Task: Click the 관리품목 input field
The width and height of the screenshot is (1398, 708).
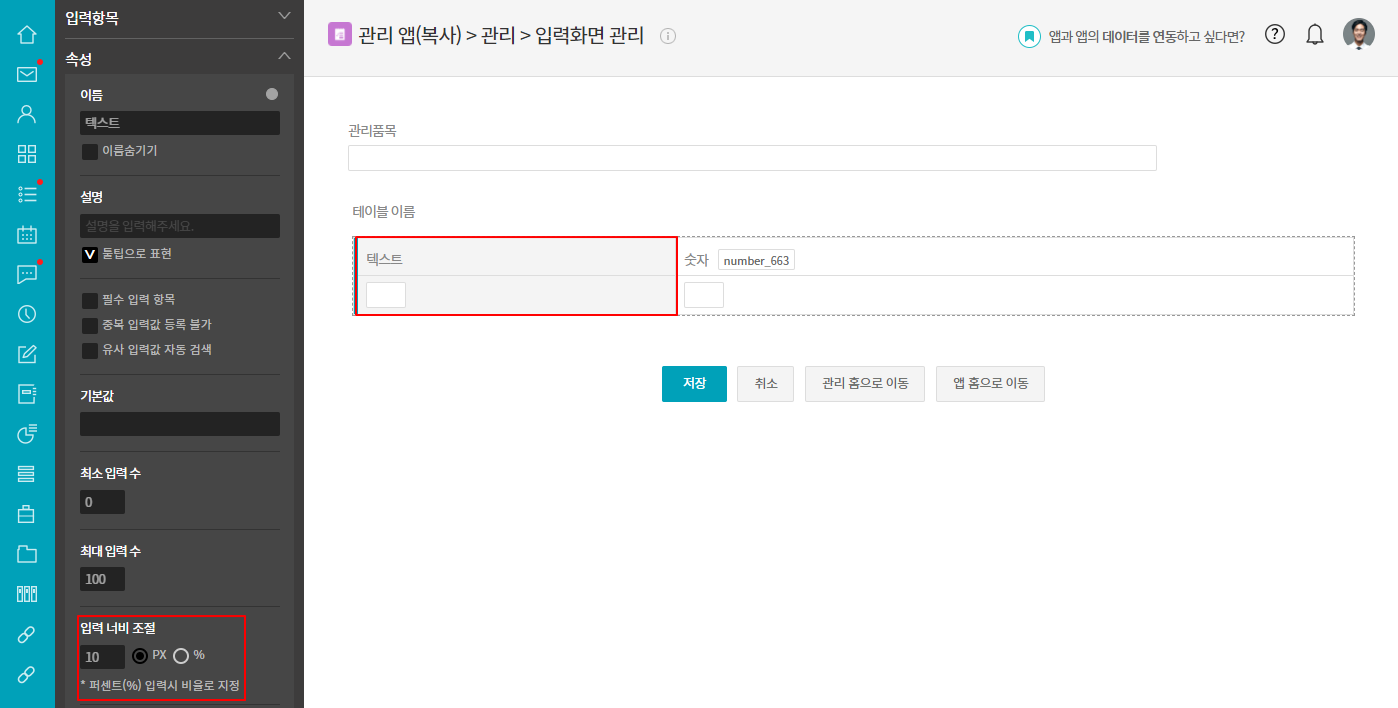Action: pyautogui.click(x=752, y=158)
